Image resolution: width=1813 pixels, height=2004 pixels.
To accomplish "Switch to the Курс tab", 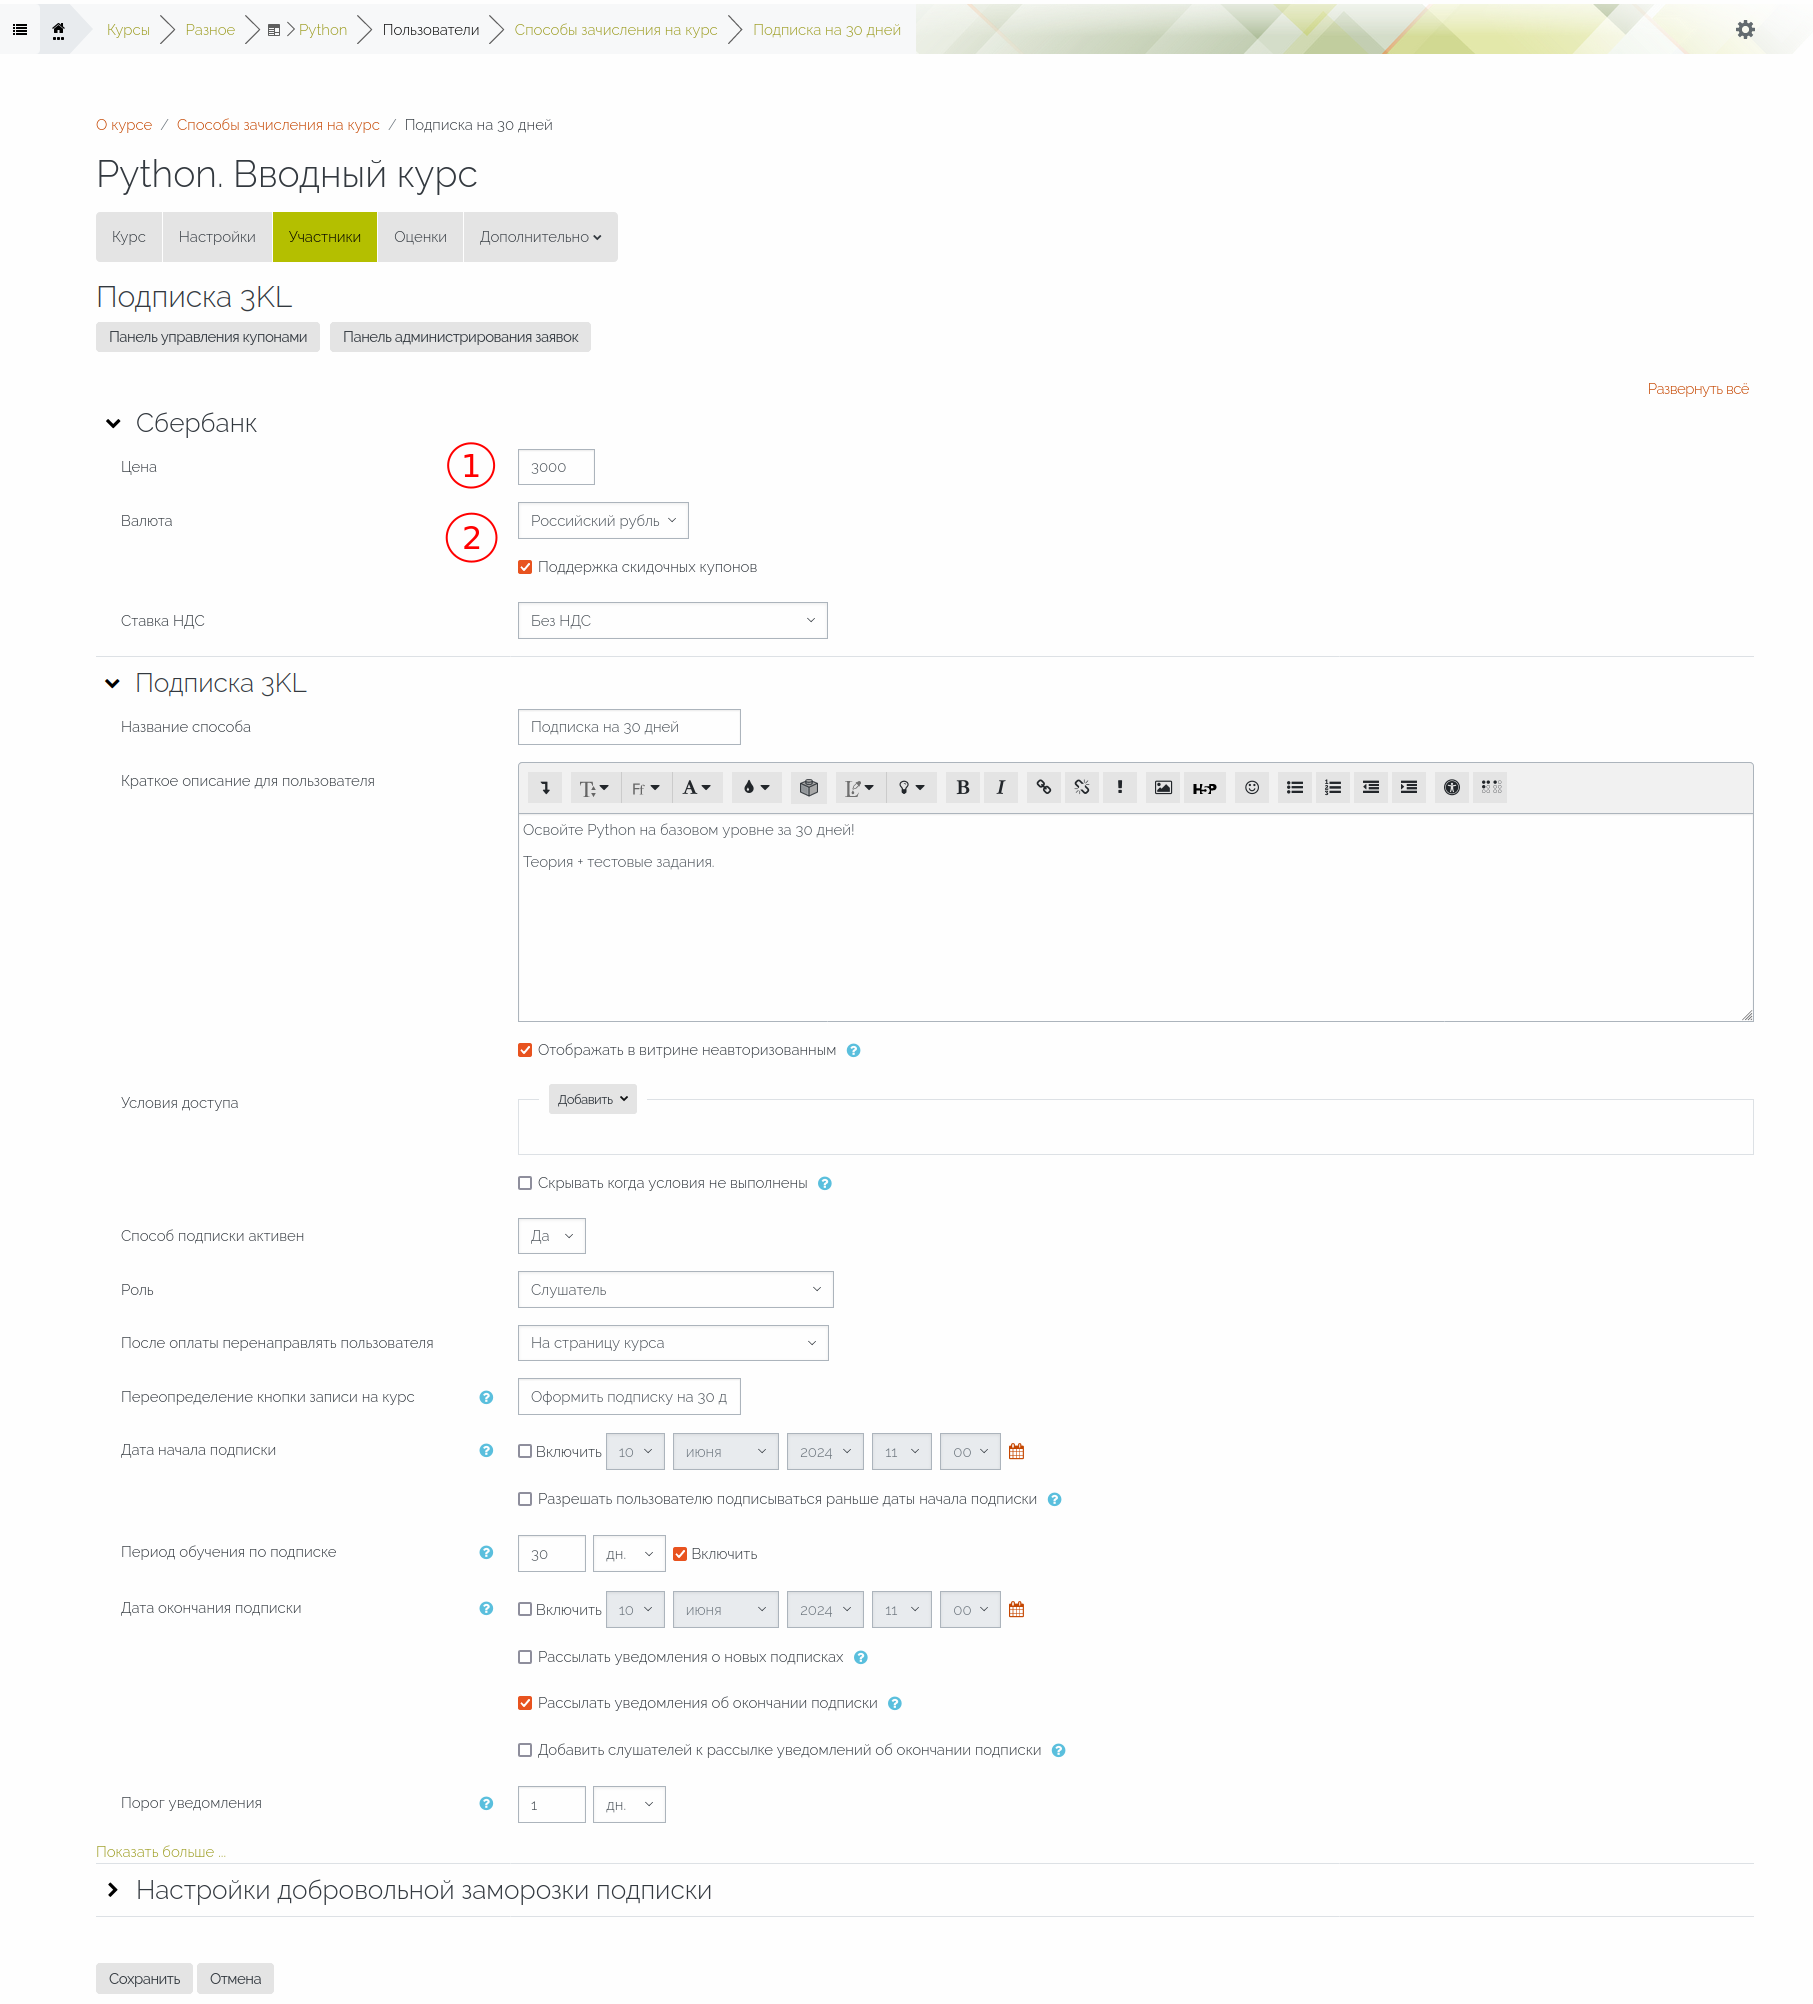I will tap(129, 237).
